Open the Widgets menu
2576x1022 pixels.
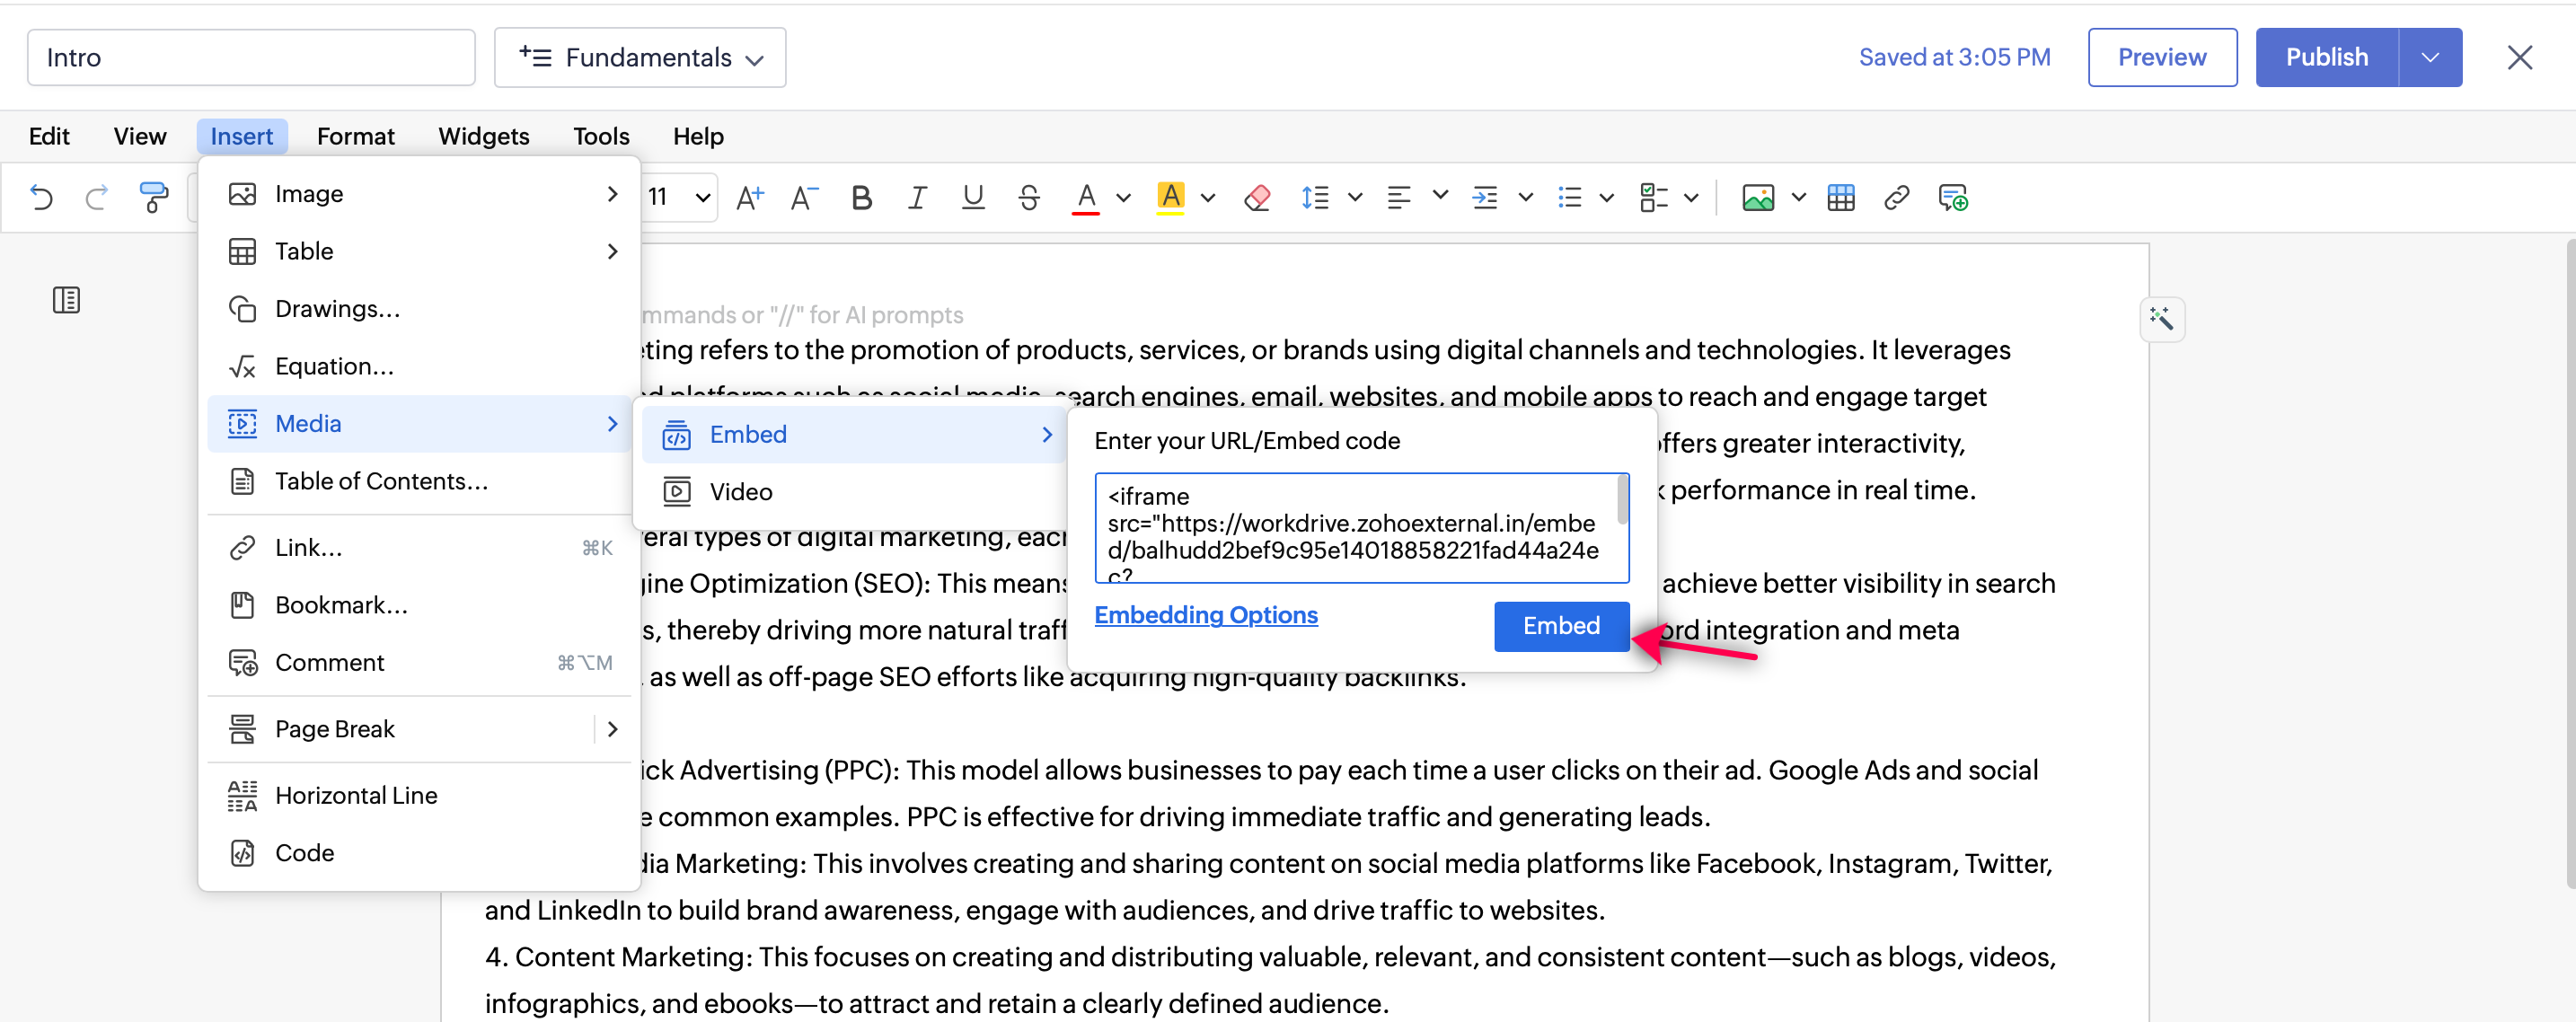pyautogui.click(x=483, y=136)
